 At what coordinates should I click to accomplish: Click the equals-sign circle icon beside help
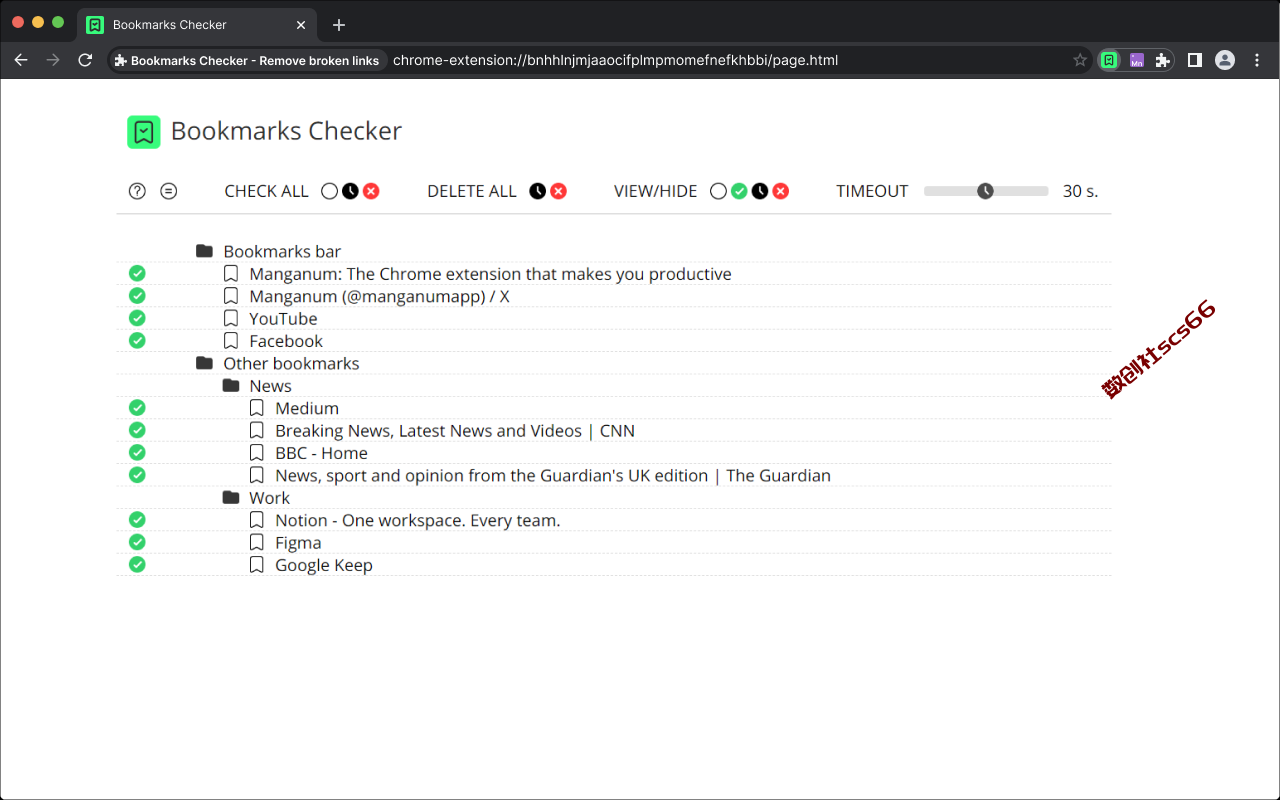click(169, 191)
